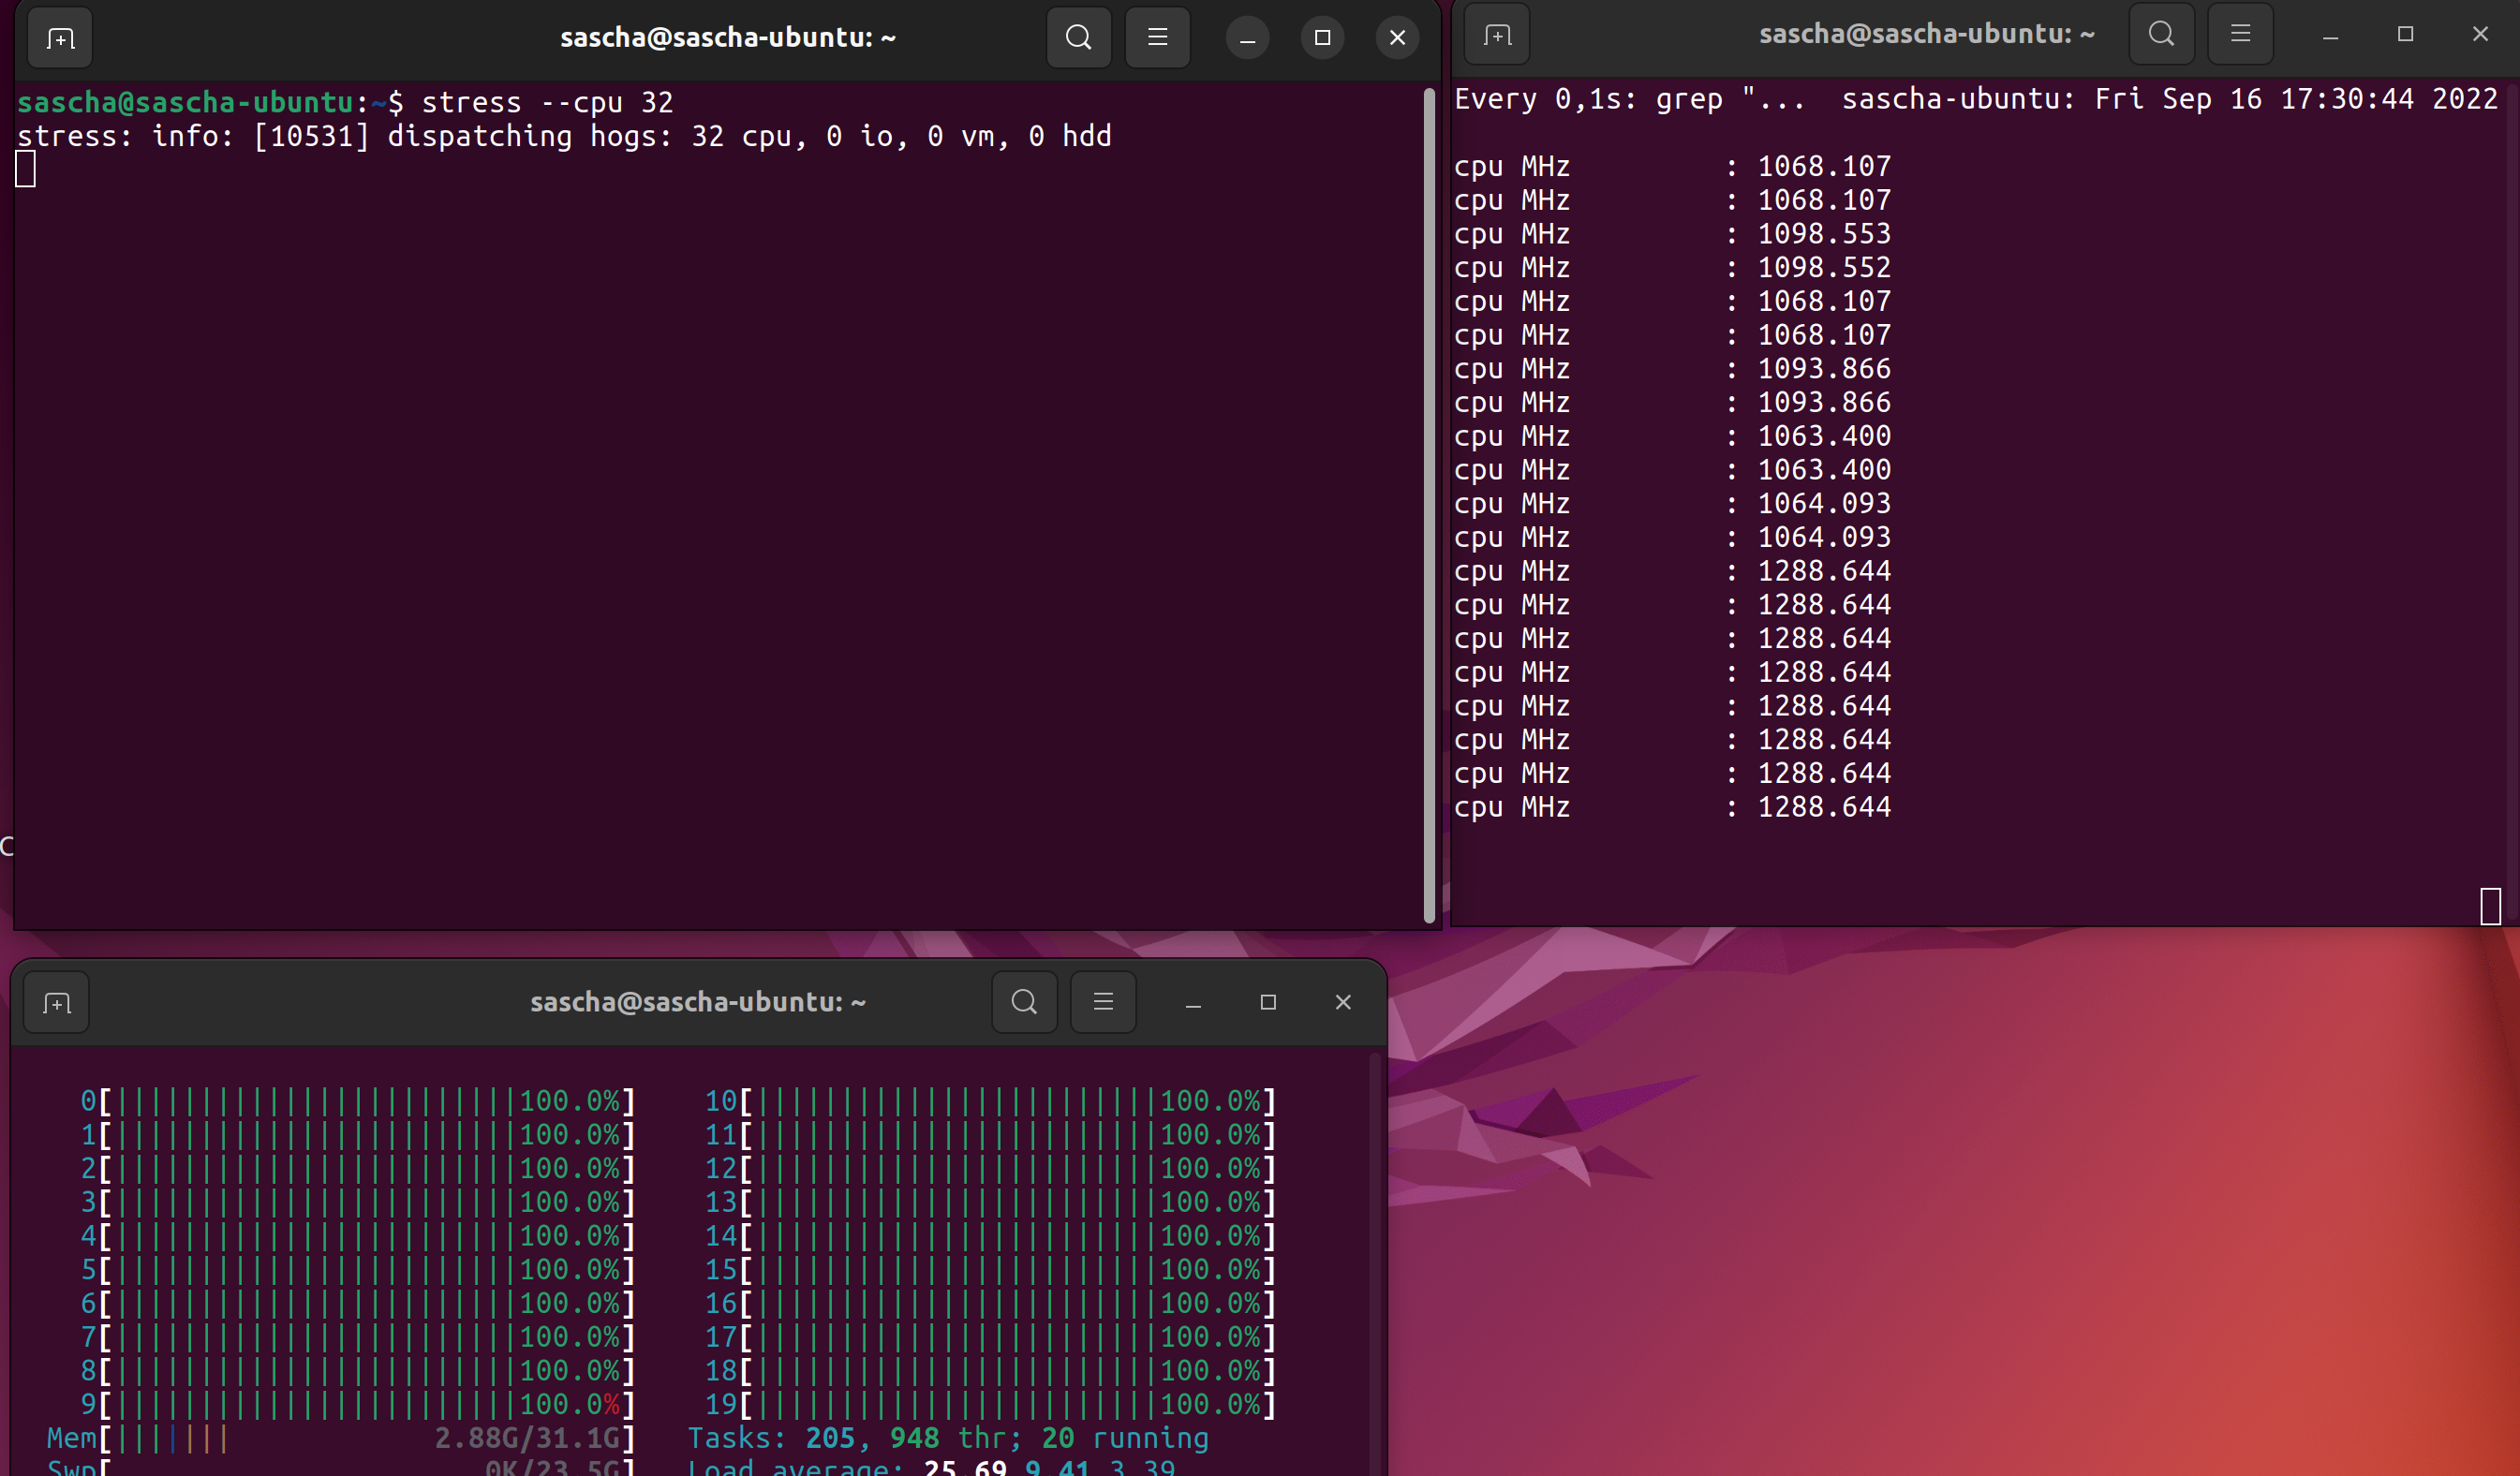Click search icon in stress terminal

coord(1078,38)
